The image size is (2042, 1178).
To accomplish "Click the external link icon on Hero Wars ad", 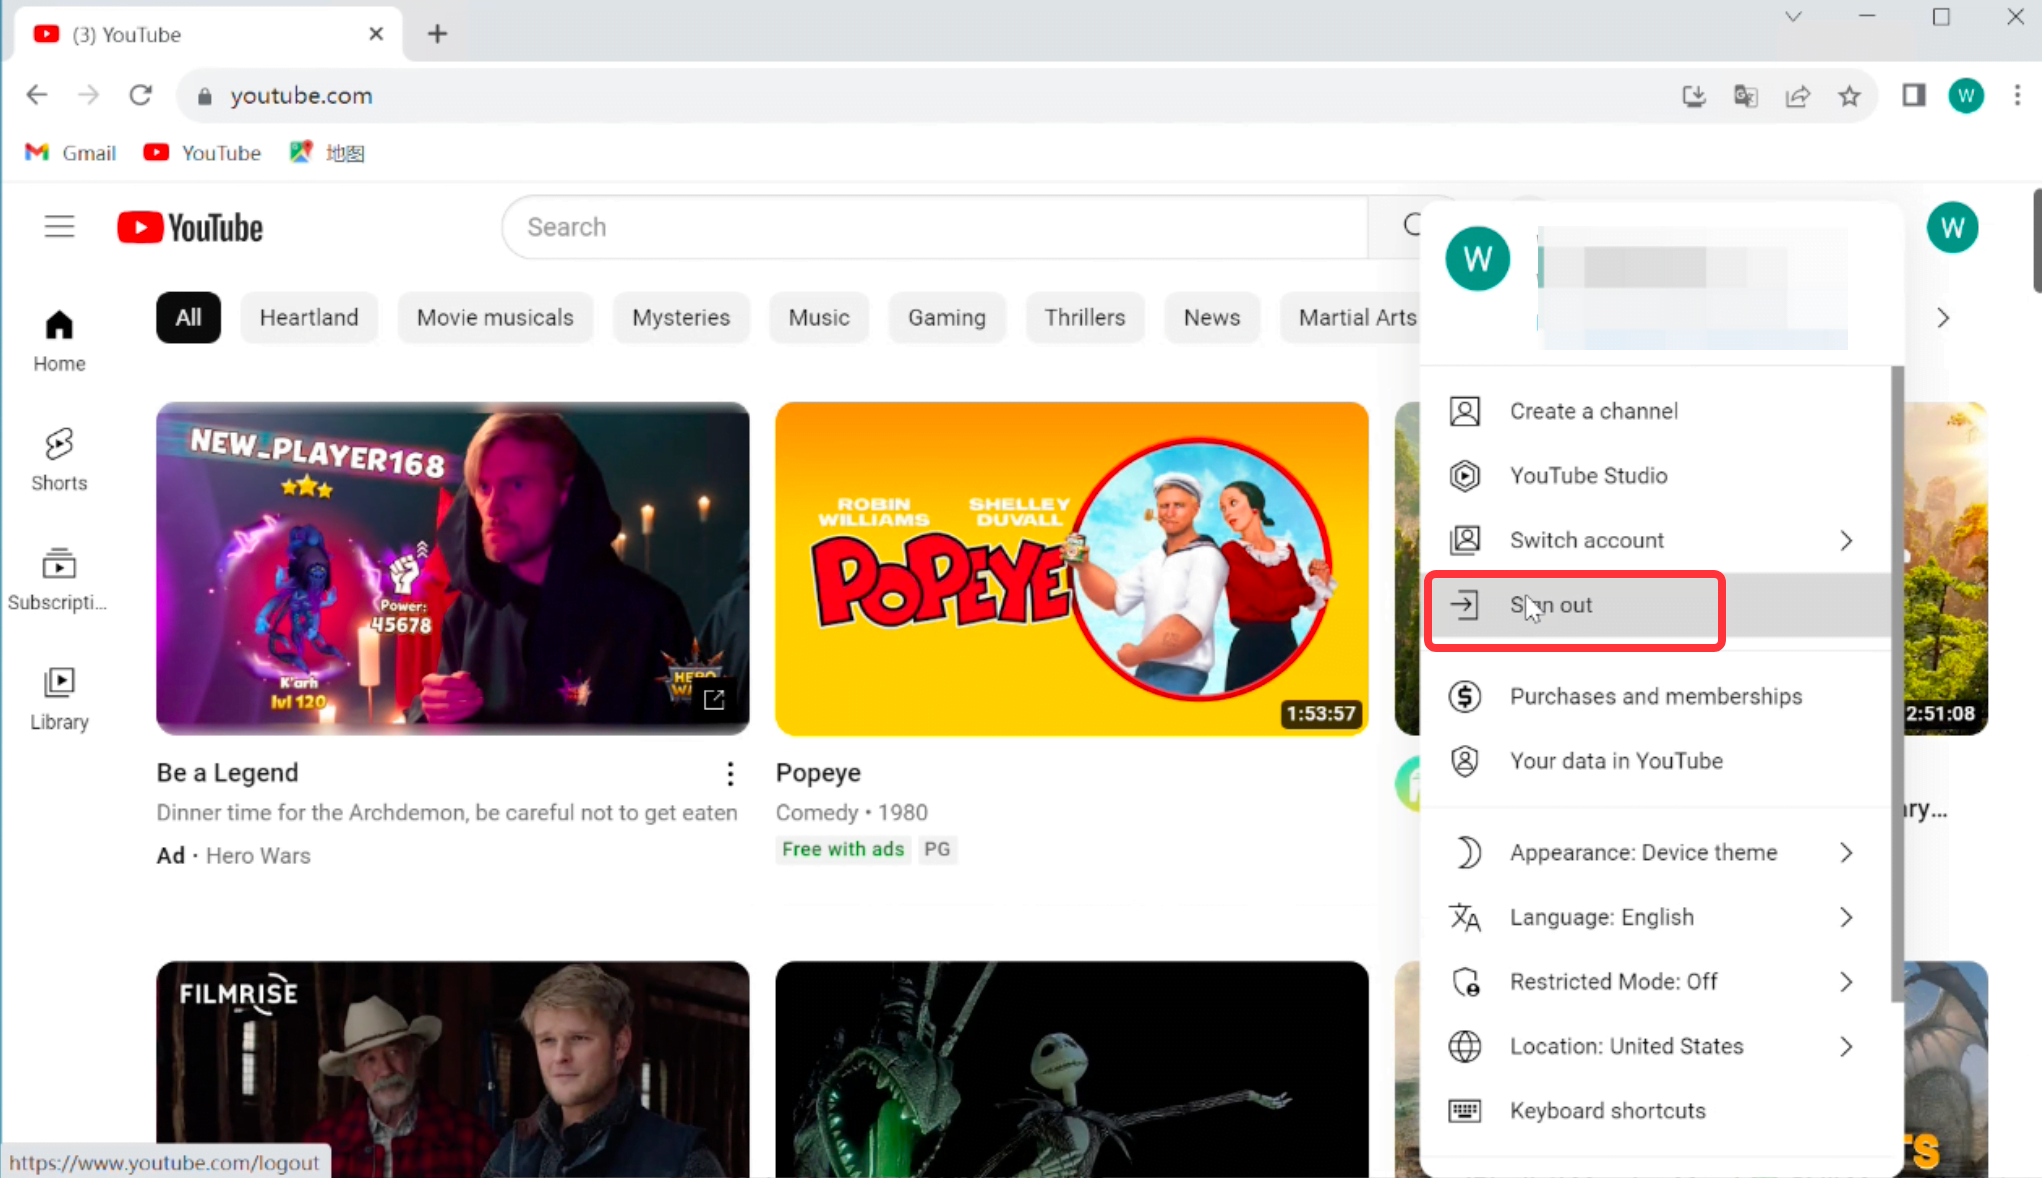I will pyautogui.click(x=714, y=699).
